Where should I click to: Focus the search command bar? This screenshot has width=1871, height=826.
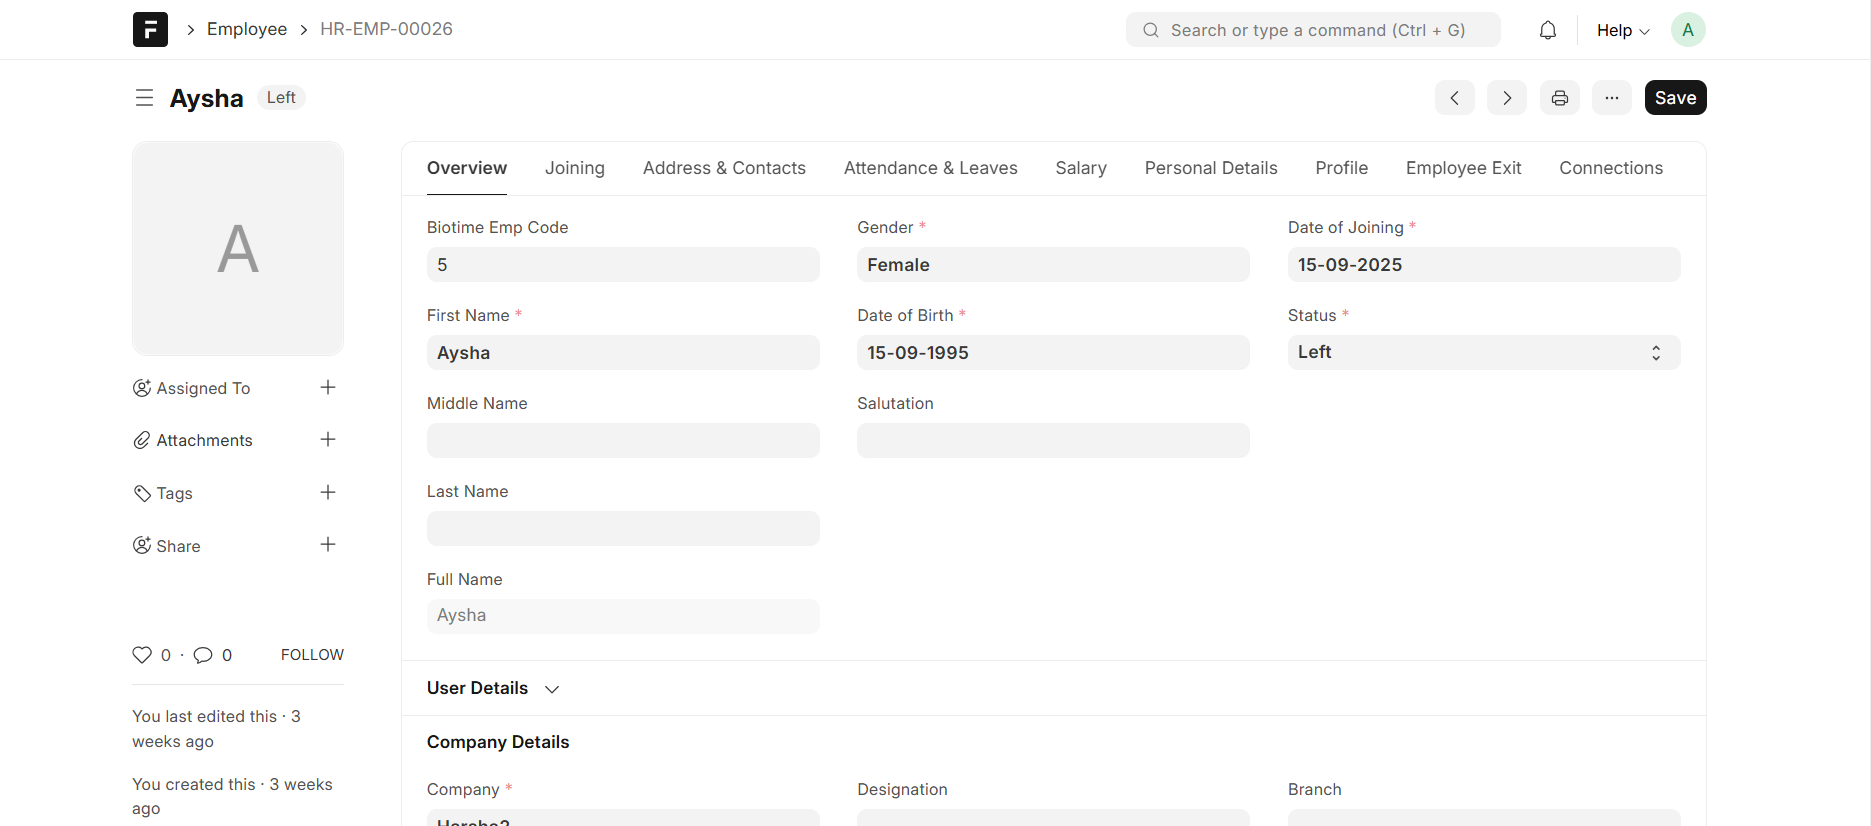pos(1312,30)
